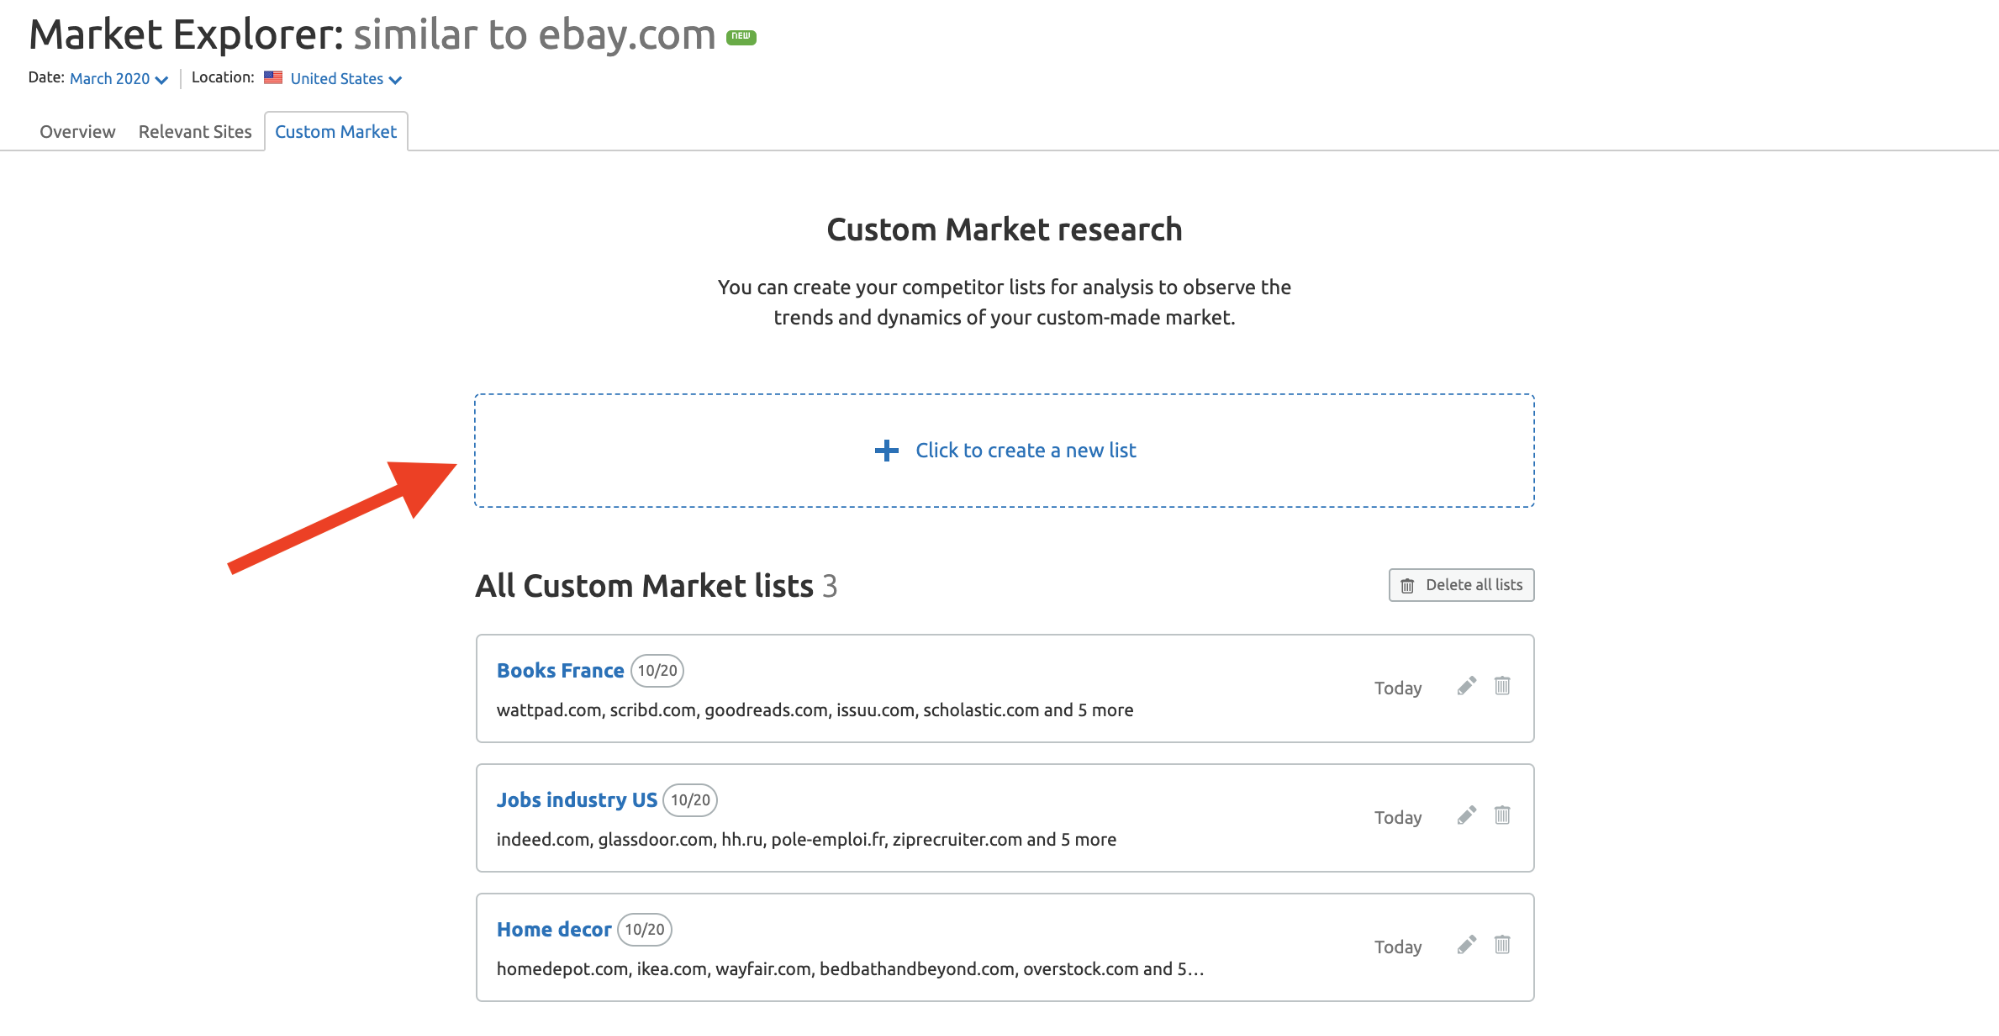Edit the Books France list with pencil icon

click(1466, 686)
